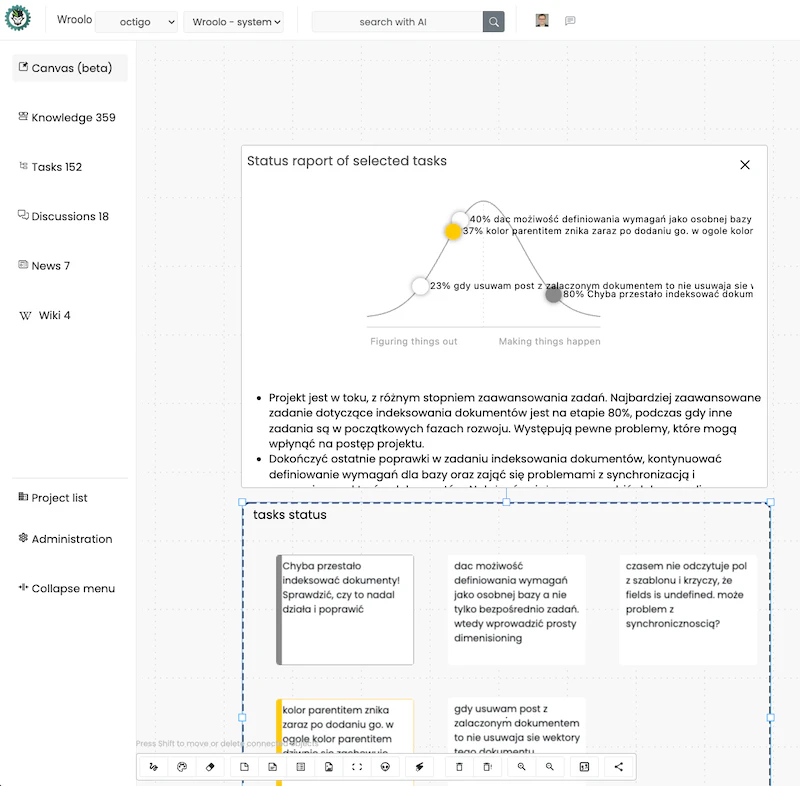Delete selection using the trash icon
The width and height of the screenshot is (800, 786).
(459, 766)
